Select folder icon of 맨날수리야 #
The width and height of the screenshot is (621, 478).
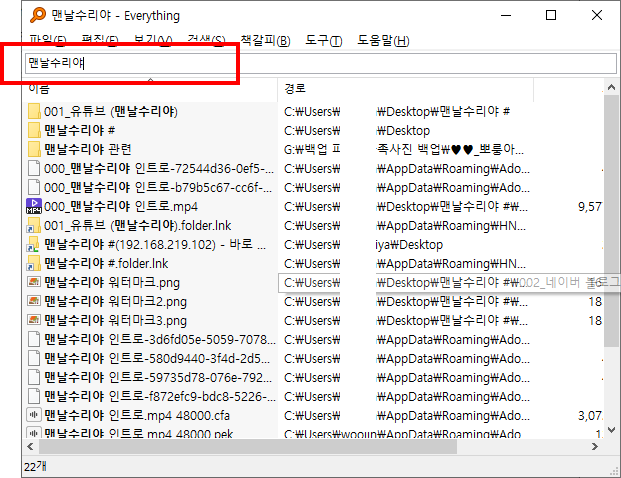tap(34, 130)
